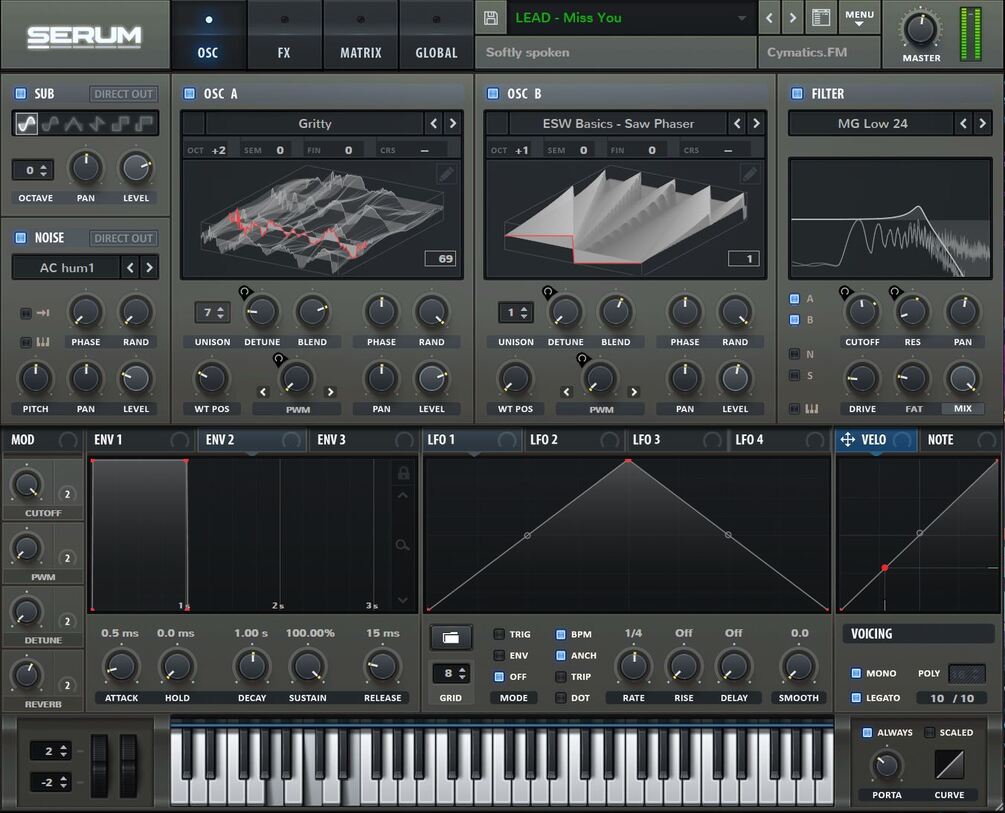The height and width of the screenshot is (813, 1005).
Task: Select the ENV 1 tab
Action: (x=140, y=439)
